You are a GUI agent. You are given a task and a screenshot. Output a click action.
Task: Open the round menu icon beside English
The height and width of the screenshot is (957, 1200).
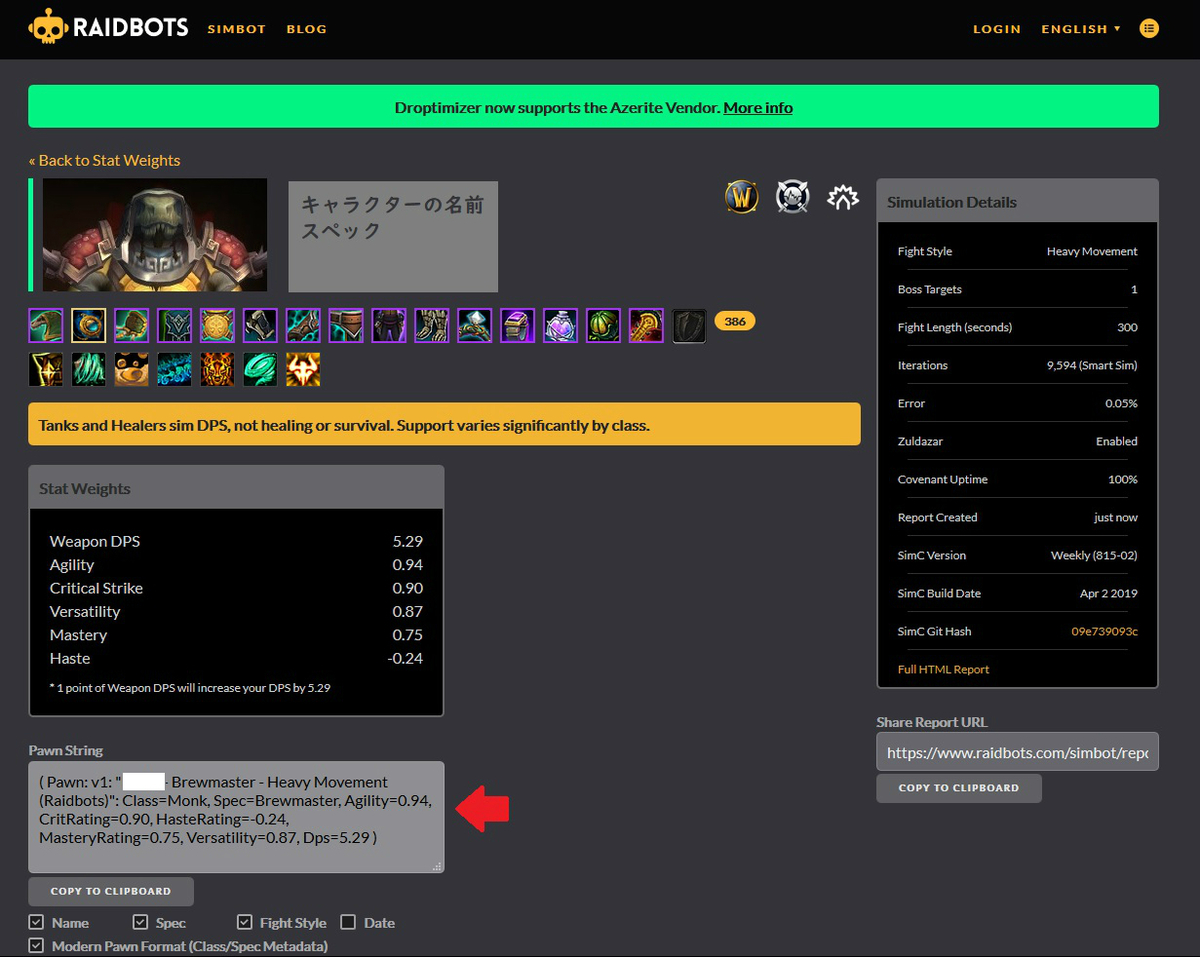1149,29
